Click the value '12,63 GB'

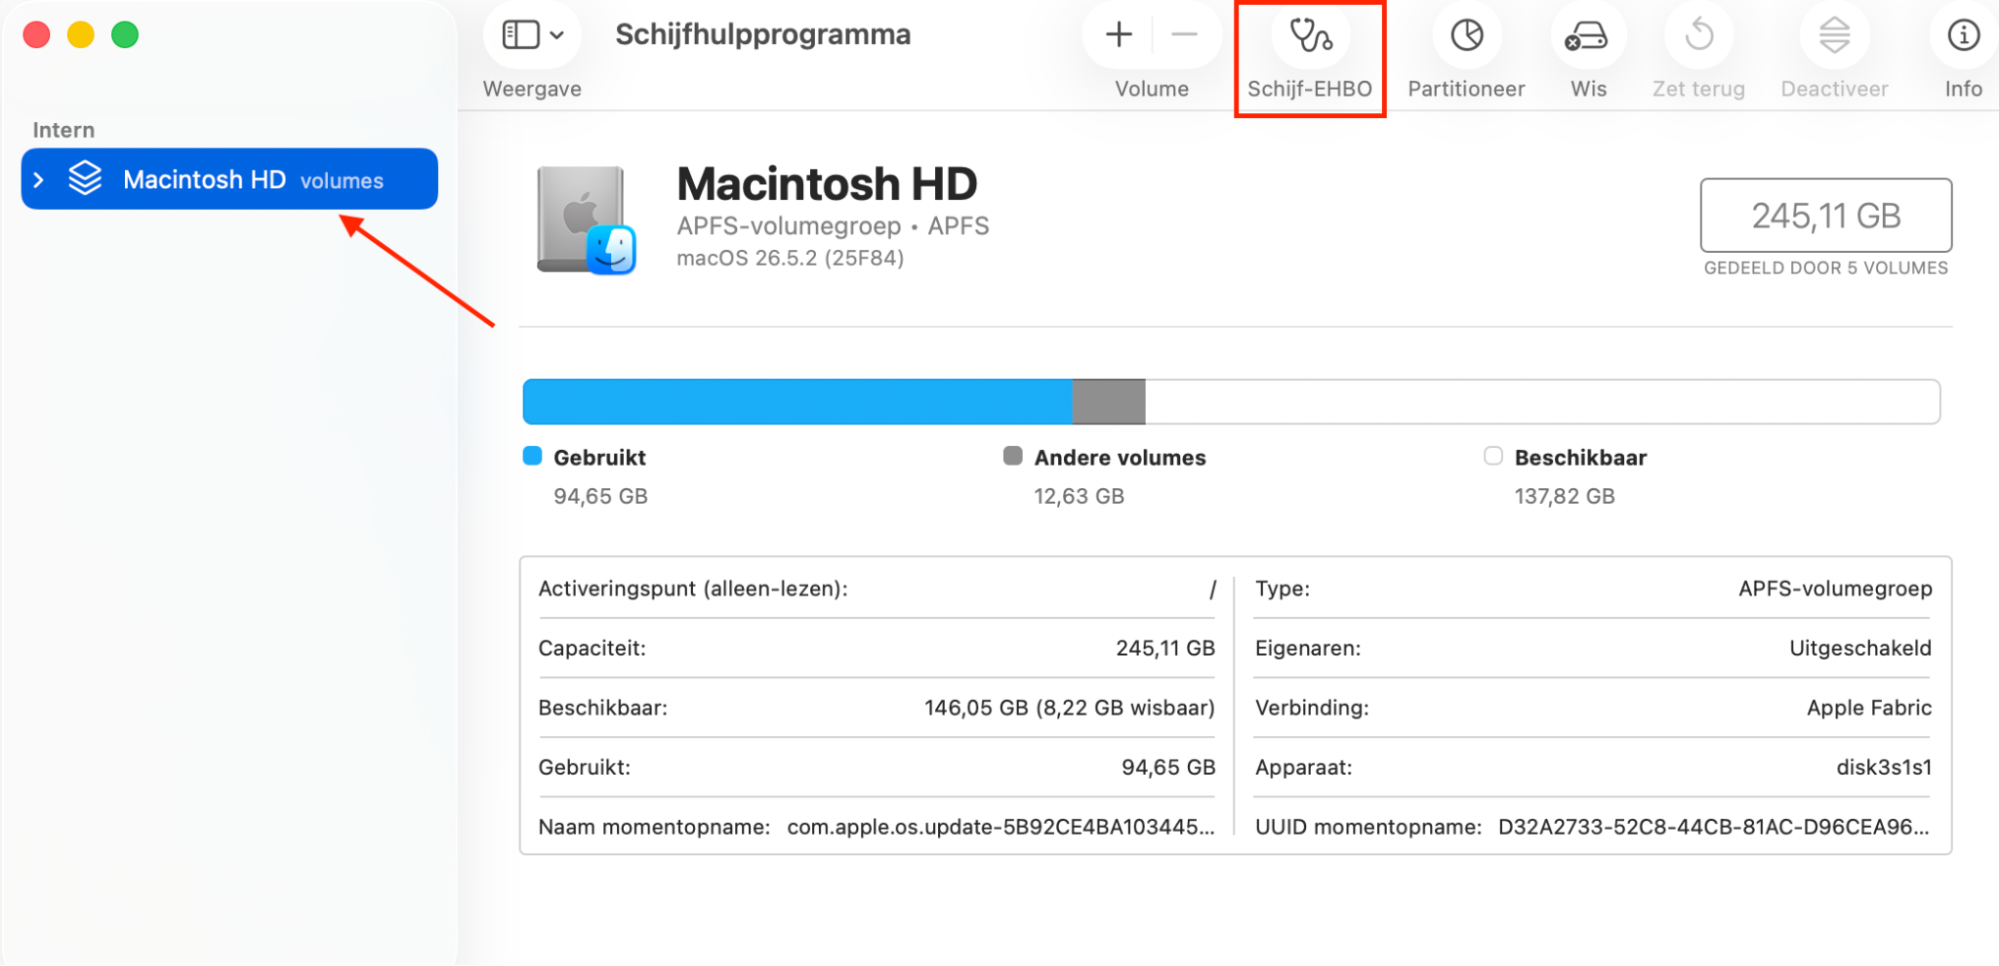click(1079, 496)
